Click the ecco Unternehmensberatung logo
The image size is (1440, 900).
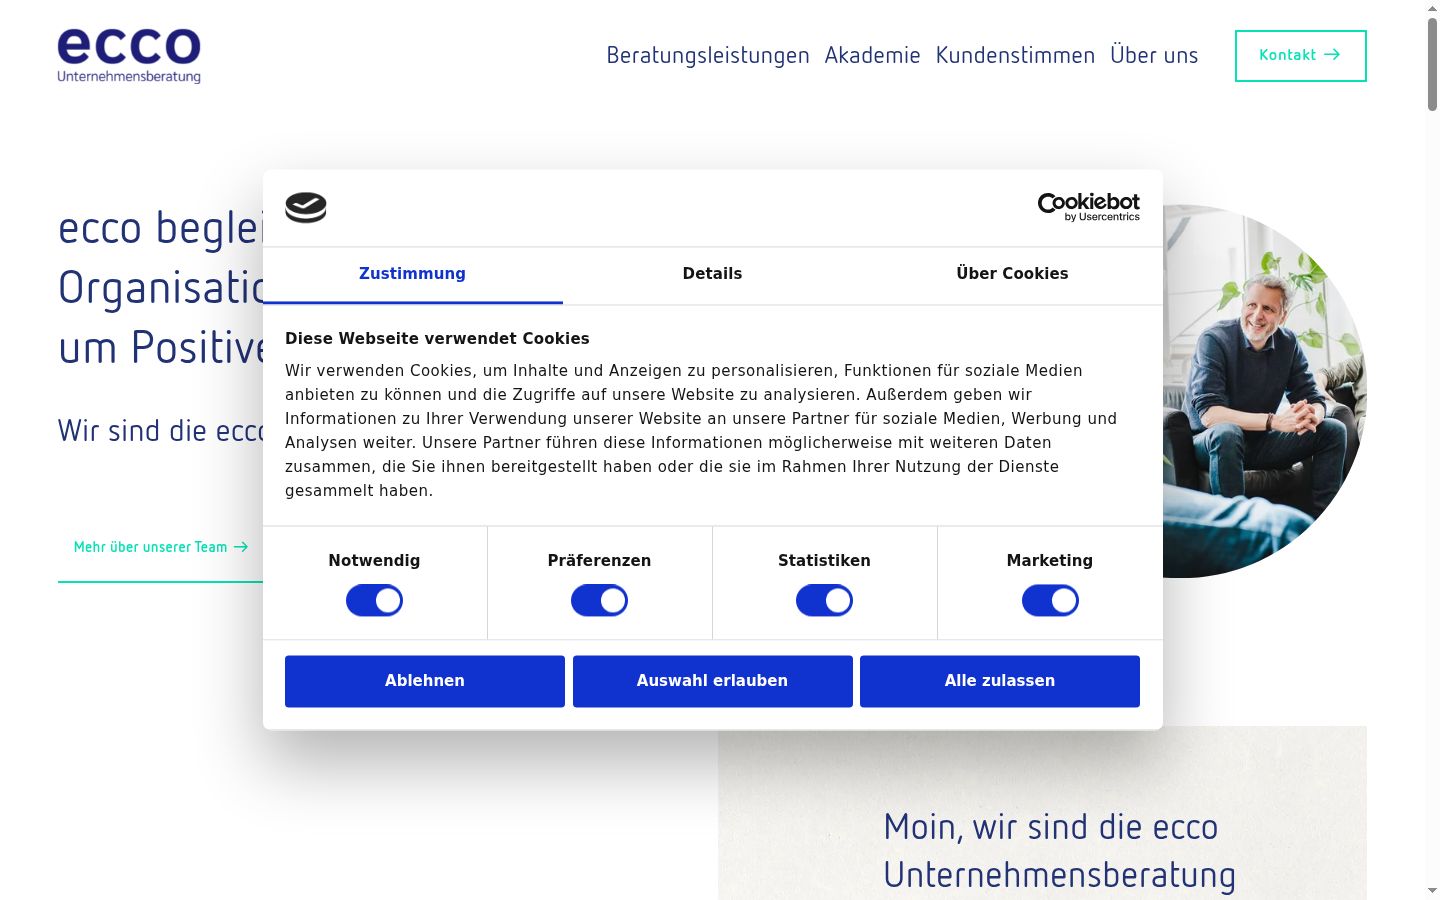129,55
